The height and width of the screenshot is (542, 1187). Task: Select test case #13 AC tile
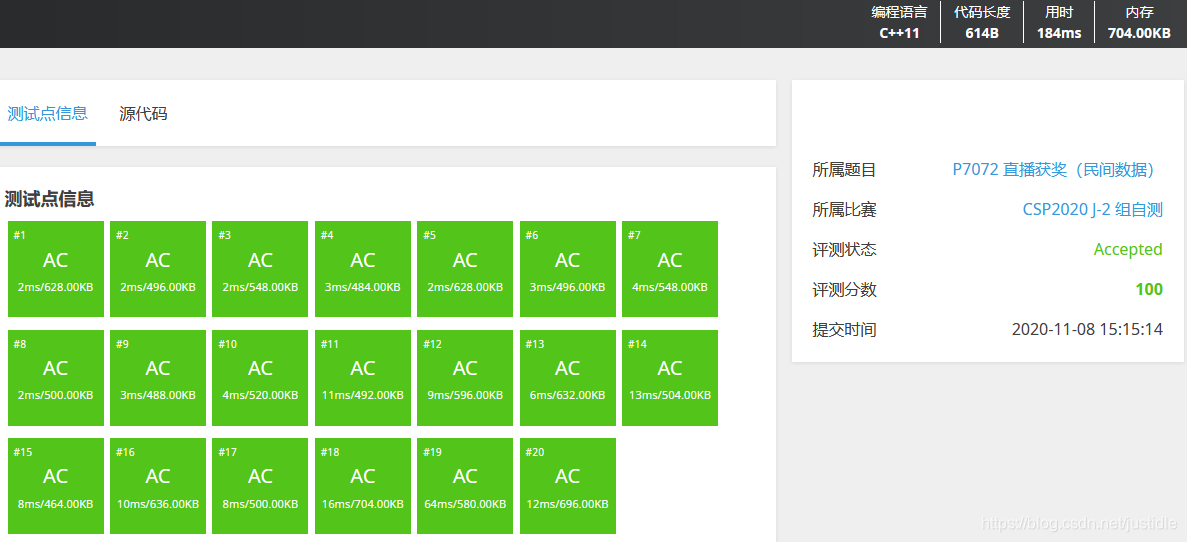568,378
